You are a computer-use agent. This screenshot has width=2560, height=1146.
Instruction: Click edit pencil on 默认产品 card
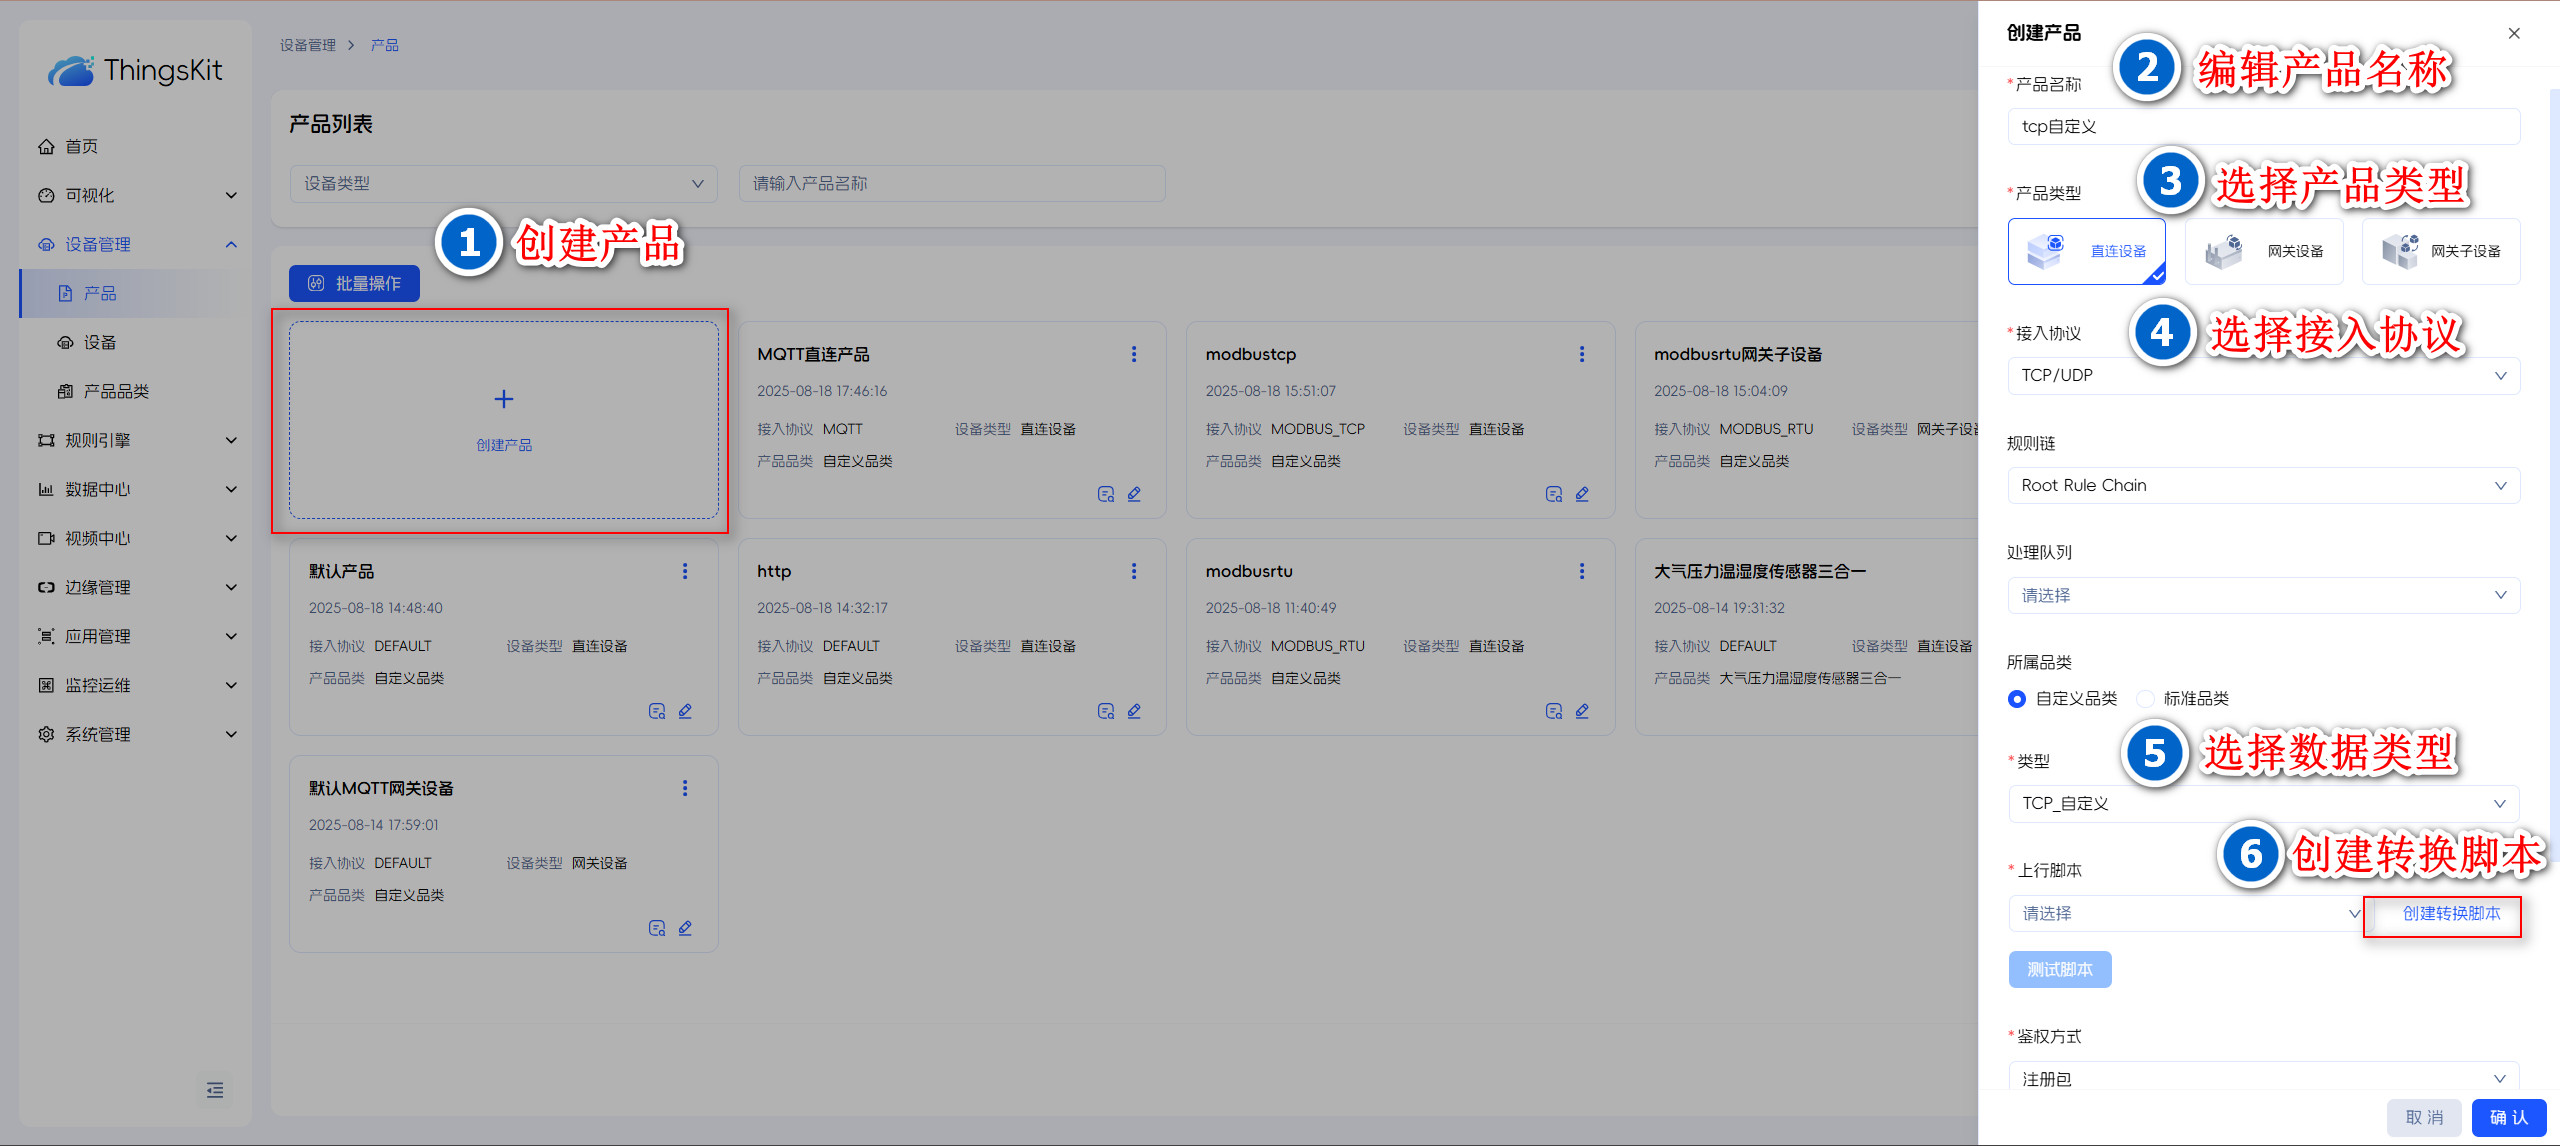pos(685,711)
